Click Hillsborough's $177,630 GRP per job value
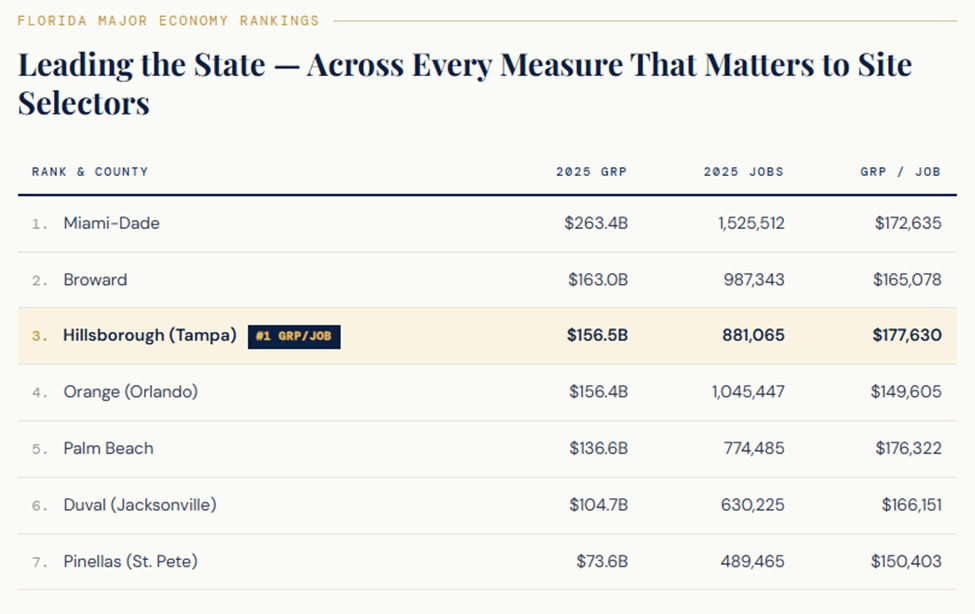 pos(906,335)
